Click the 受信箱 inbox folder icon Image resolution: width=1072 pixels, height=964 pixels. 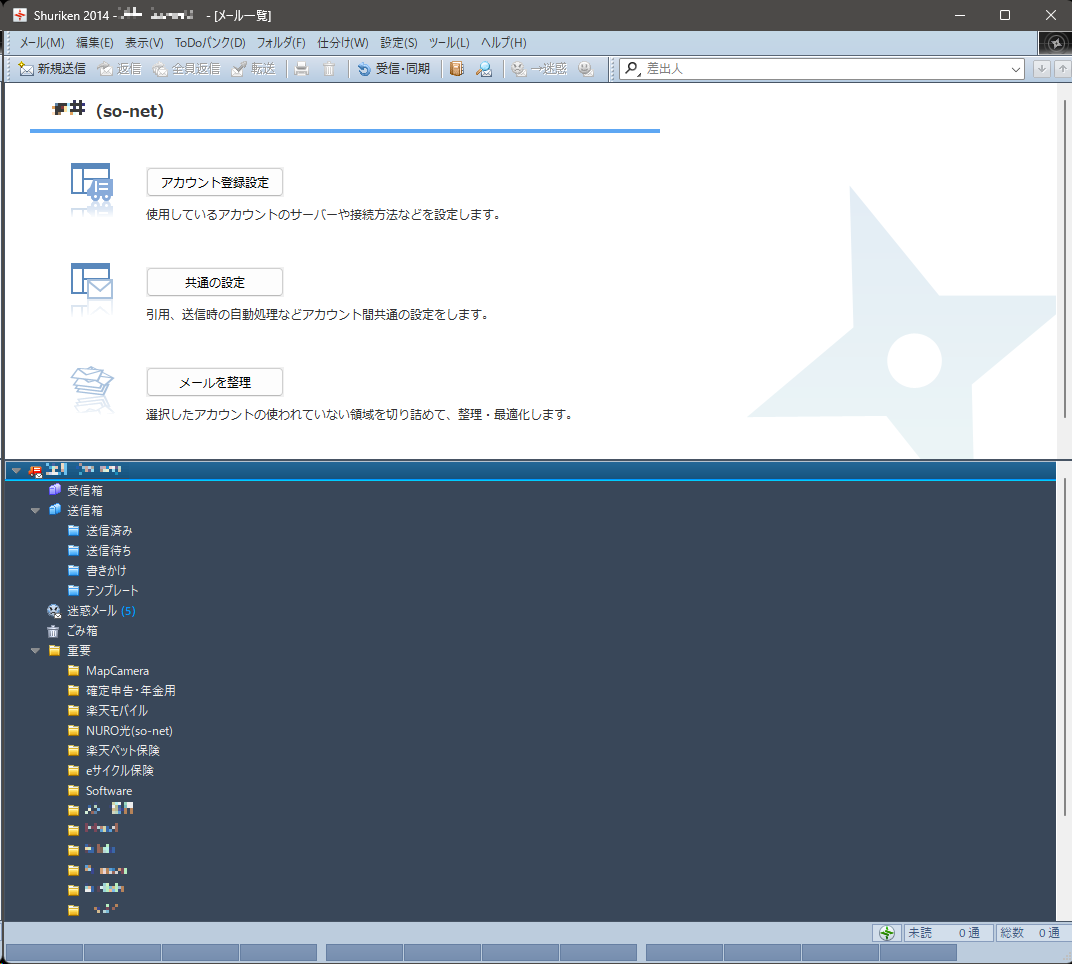[55, 490]
